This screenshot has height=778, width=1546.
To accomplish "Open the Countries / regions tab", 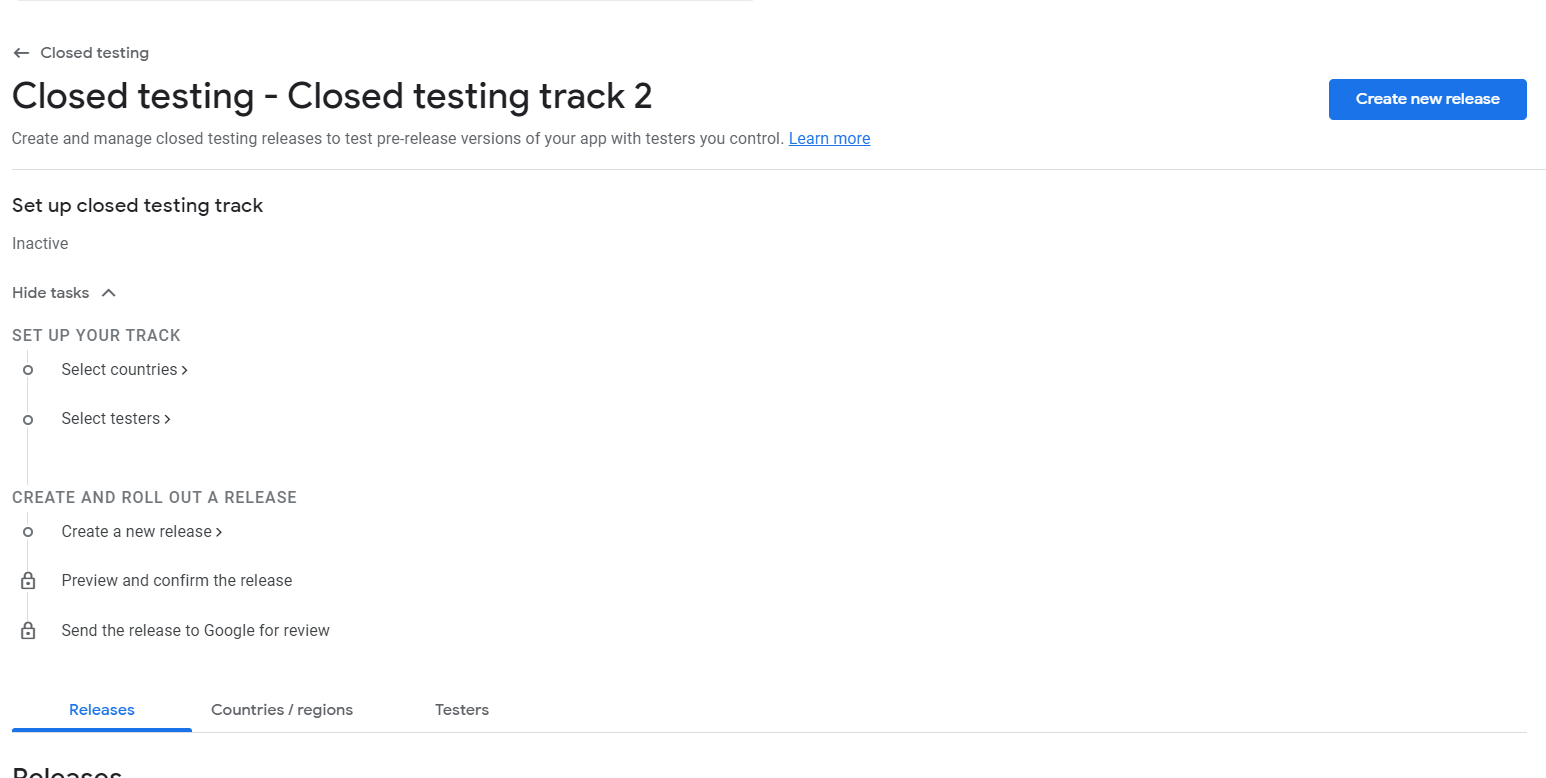I will (x=282, y=710).
